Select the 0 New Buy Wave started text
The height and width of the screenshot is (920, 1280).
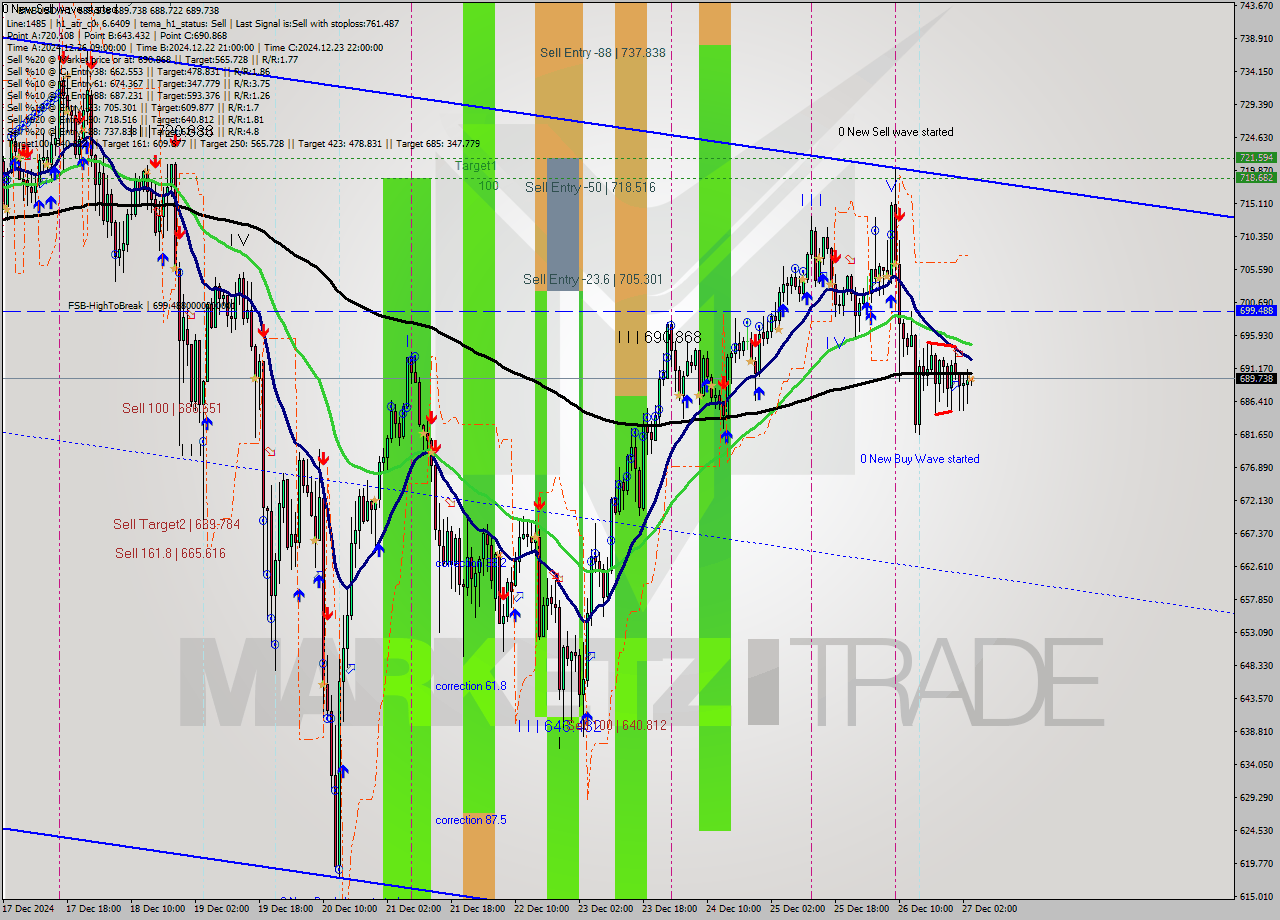tap(920, 459)
